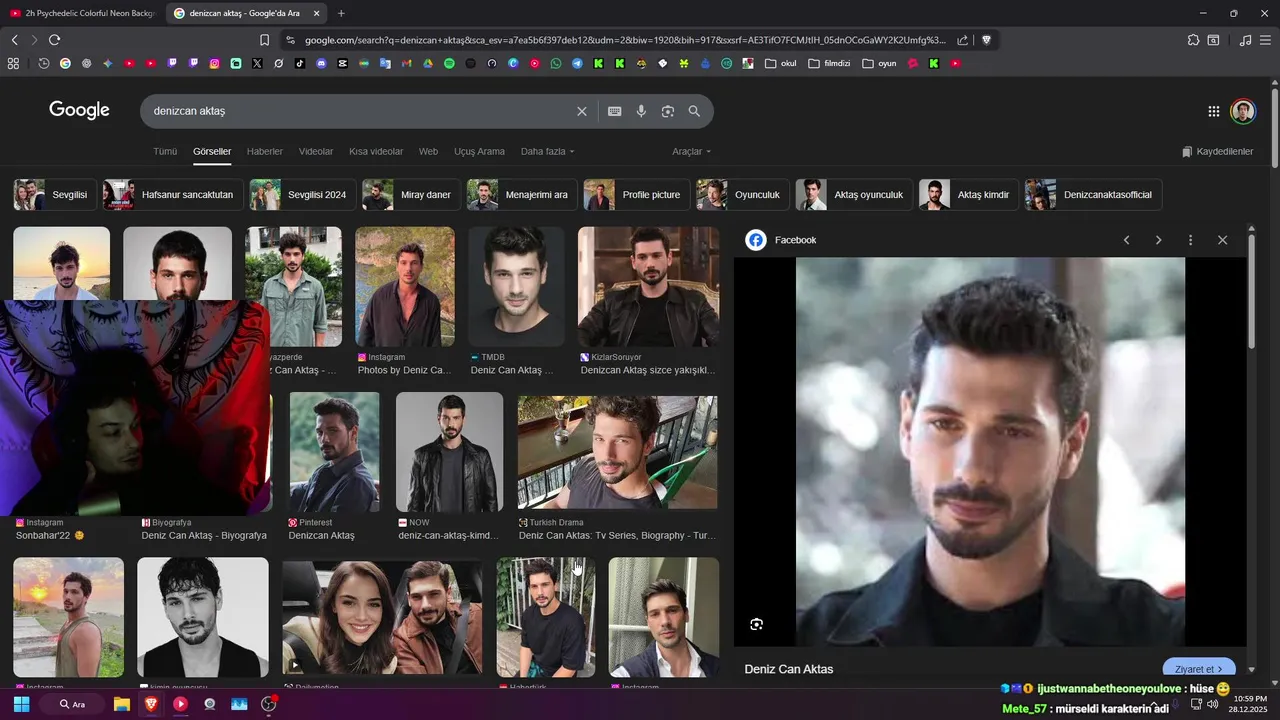1280x720 pixels.
Task: Open the extensions puzzle icon
Action: [1193, 40]
